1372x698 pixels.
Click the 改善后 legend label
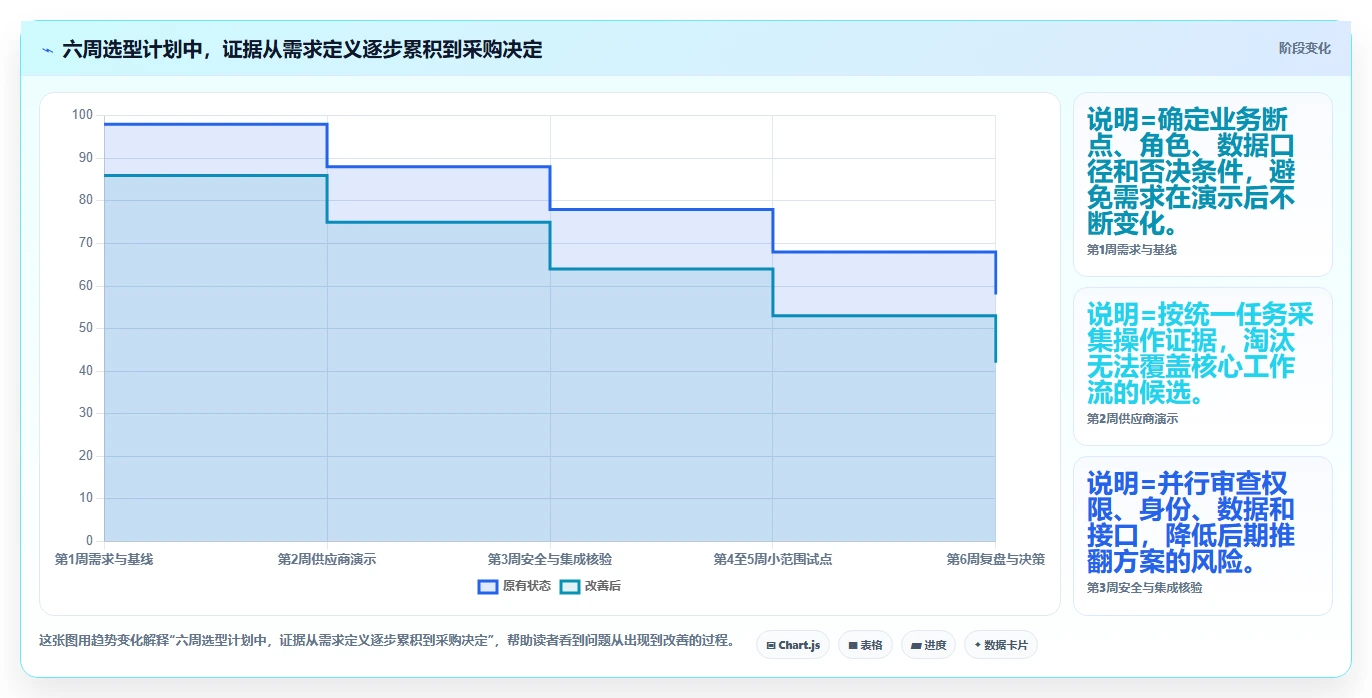[603, 586]
